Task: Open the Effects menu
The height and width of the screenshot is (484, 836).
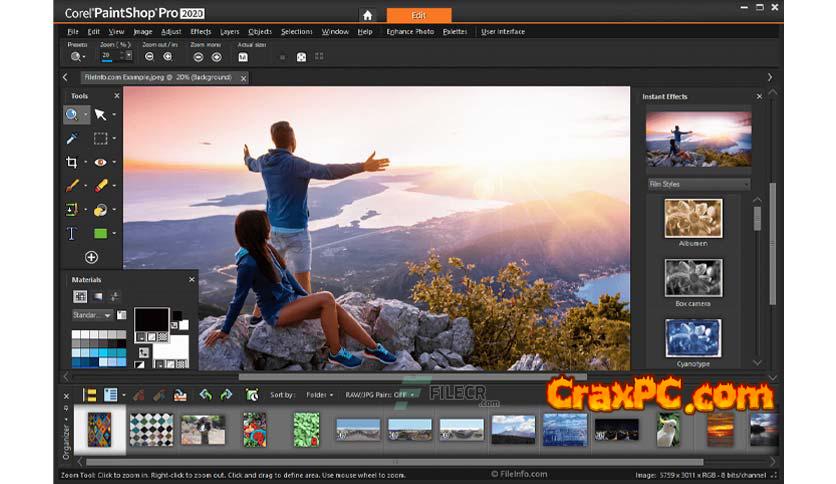Action: [201, 32]
